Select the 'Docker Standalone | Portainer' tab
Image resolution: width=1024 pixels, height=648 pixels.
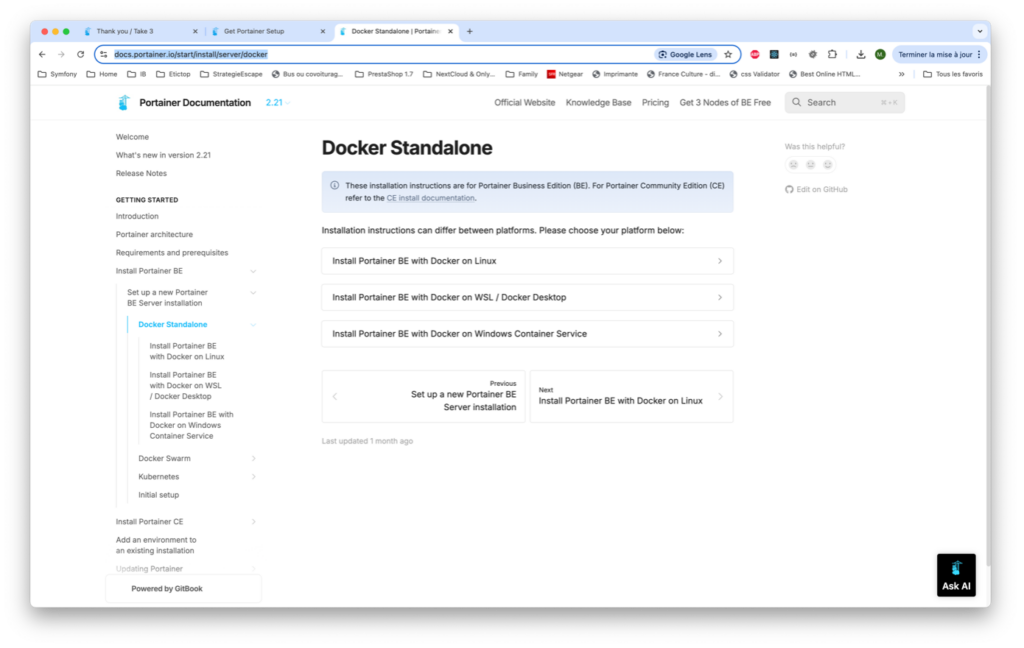click(x=396, y=31)
